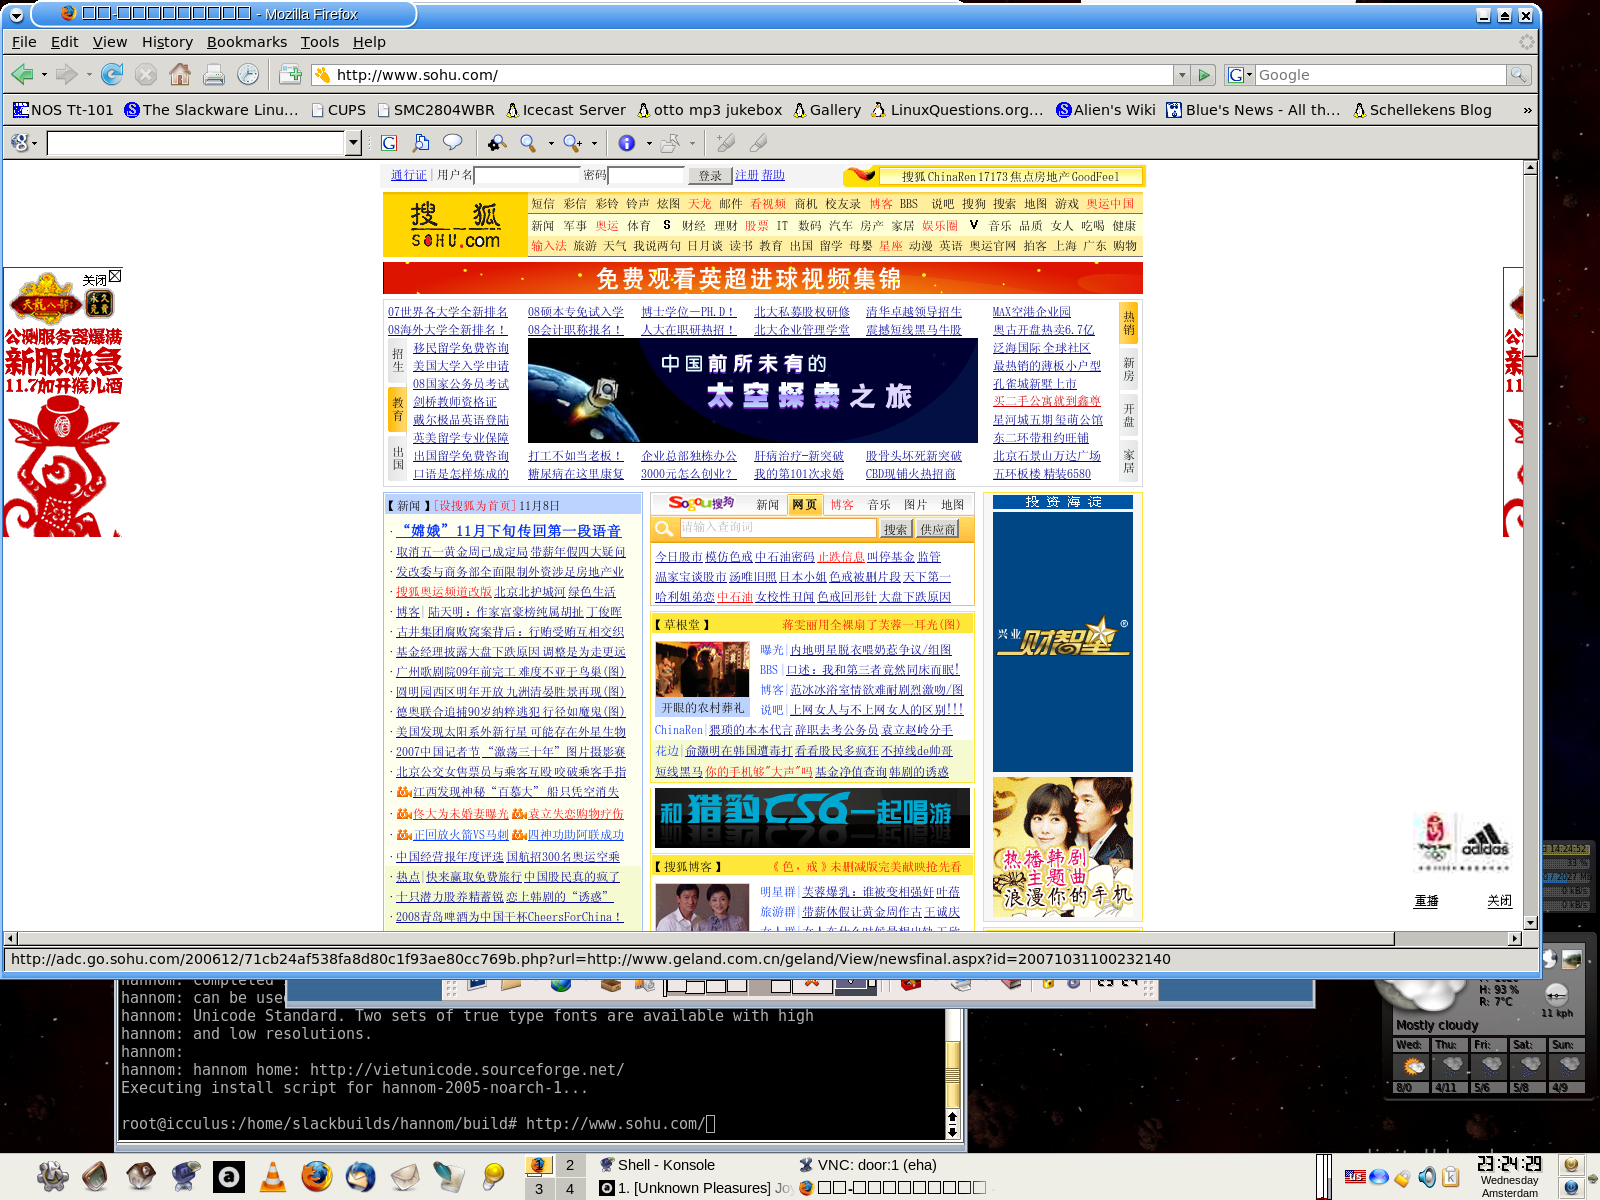Click the Forward arrow button

[x=67, y=74]
